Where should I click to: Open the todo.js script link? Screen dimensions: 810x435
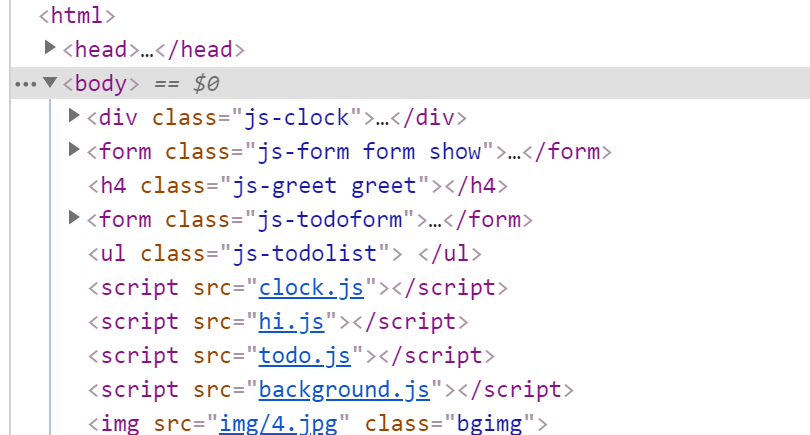[305, 356]
